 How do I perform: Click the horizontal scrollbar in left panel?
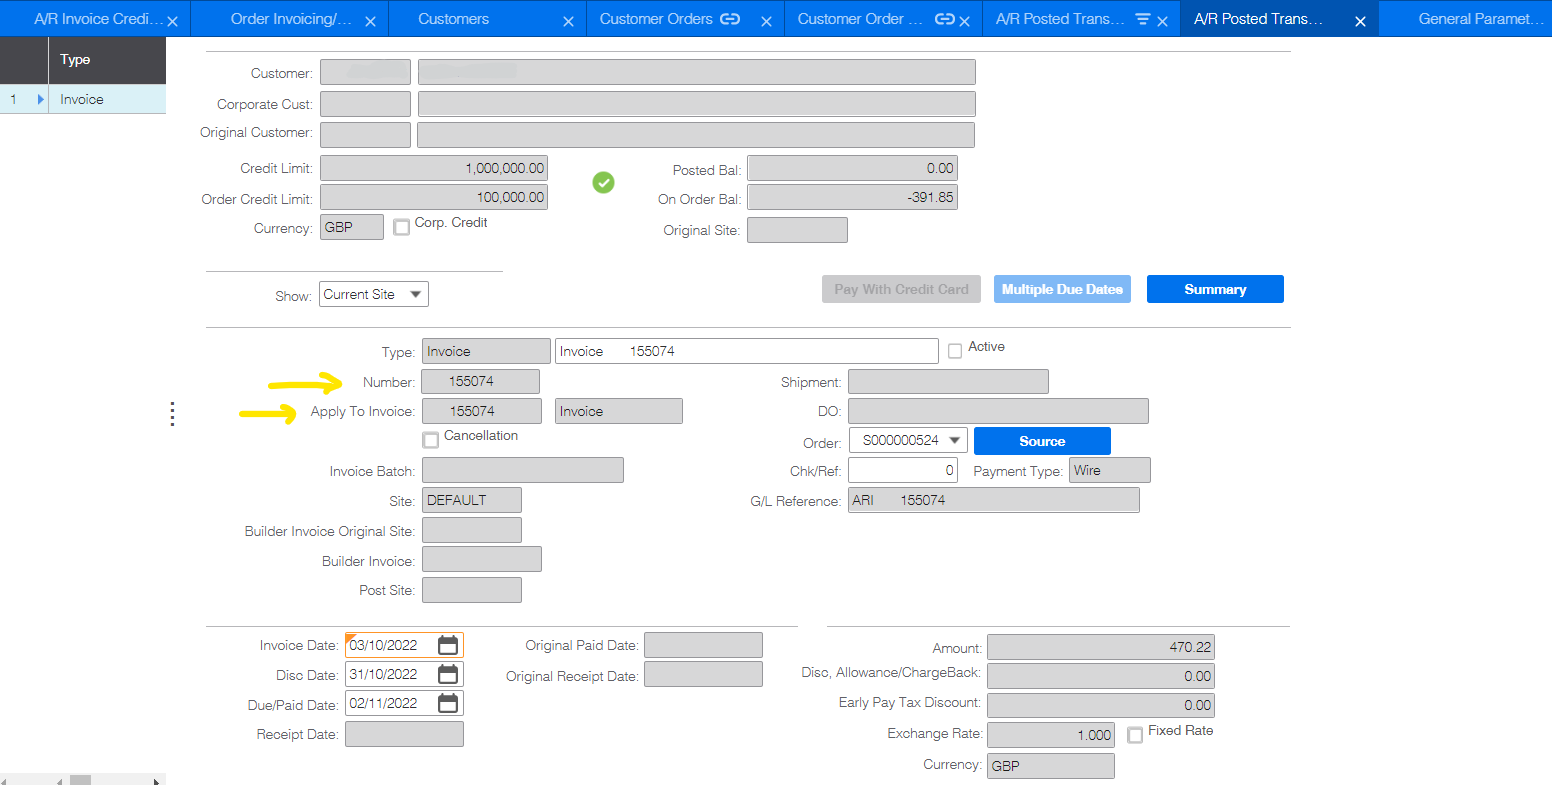coord(80,780)
